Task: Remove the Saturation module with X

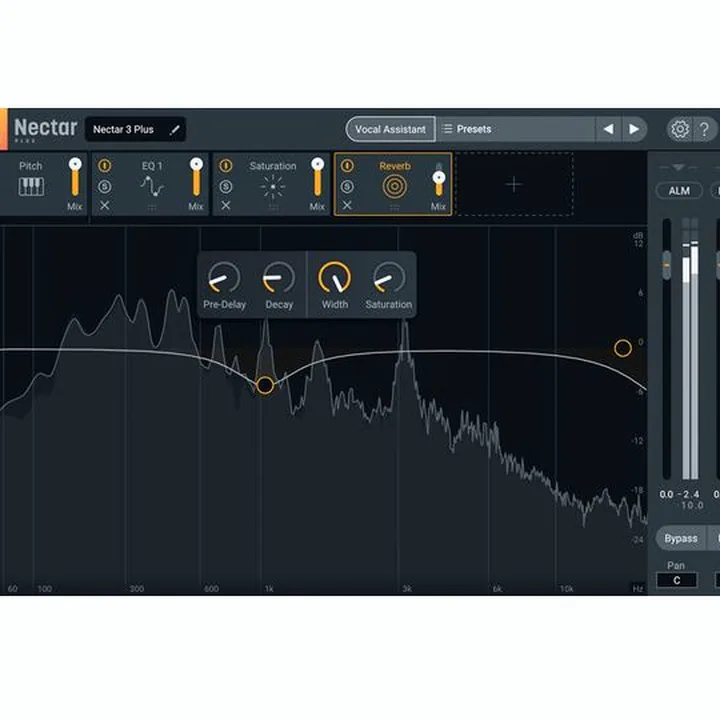Action: [x=225, y=205]
